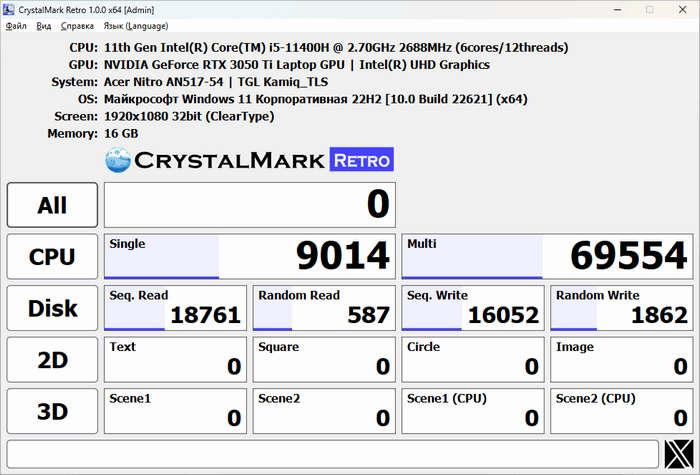Select the CPU Single score box
The width and height of the screenshot is (700, 475).
pos(249,257)
